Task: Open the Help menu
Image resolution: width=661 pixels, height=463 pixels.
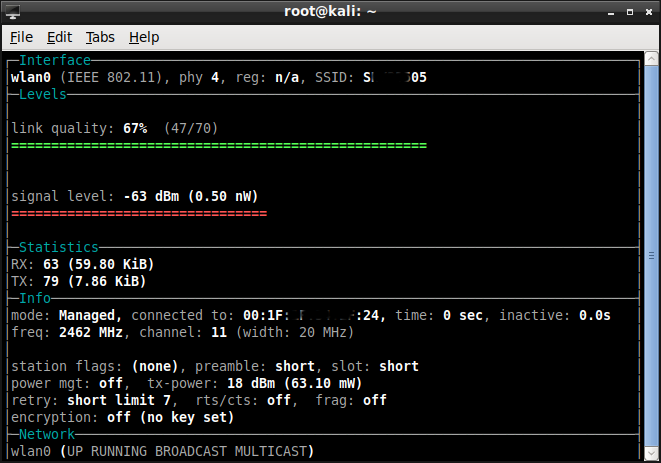Action: (x=144, y=38)
